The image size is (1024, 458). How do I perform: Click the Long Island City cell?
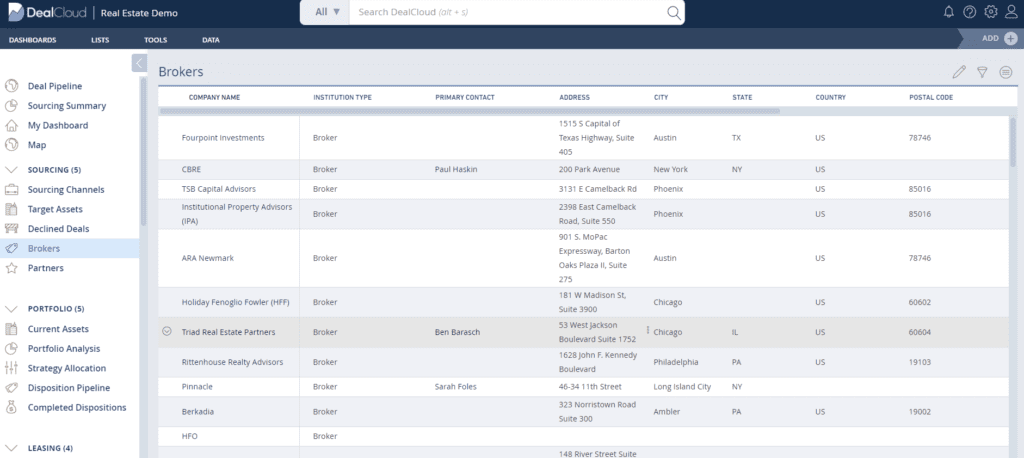tap(682, 387)
